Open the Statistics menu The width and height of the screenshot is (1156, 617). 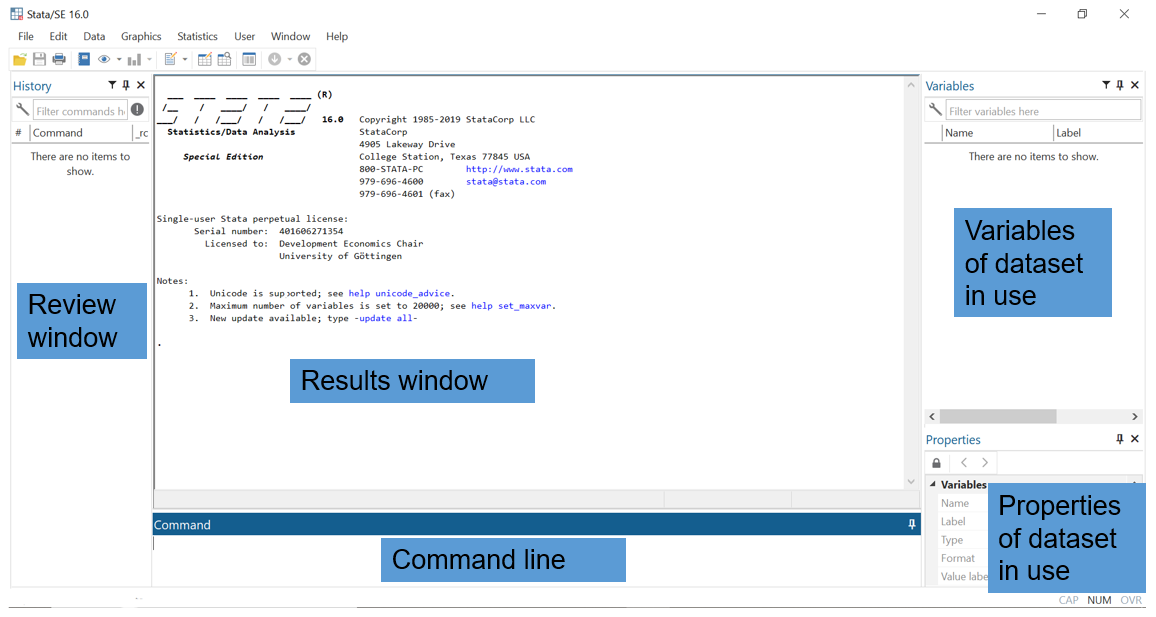pyautogui.click(x=197, y=36)
